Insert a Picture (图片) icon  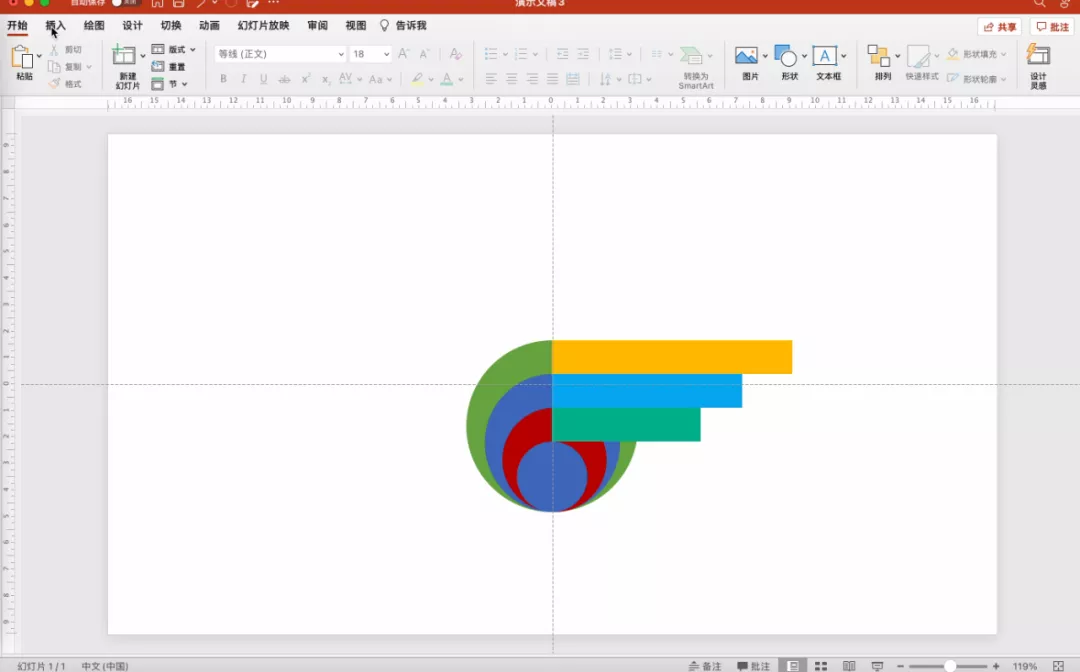pos(746,56)
